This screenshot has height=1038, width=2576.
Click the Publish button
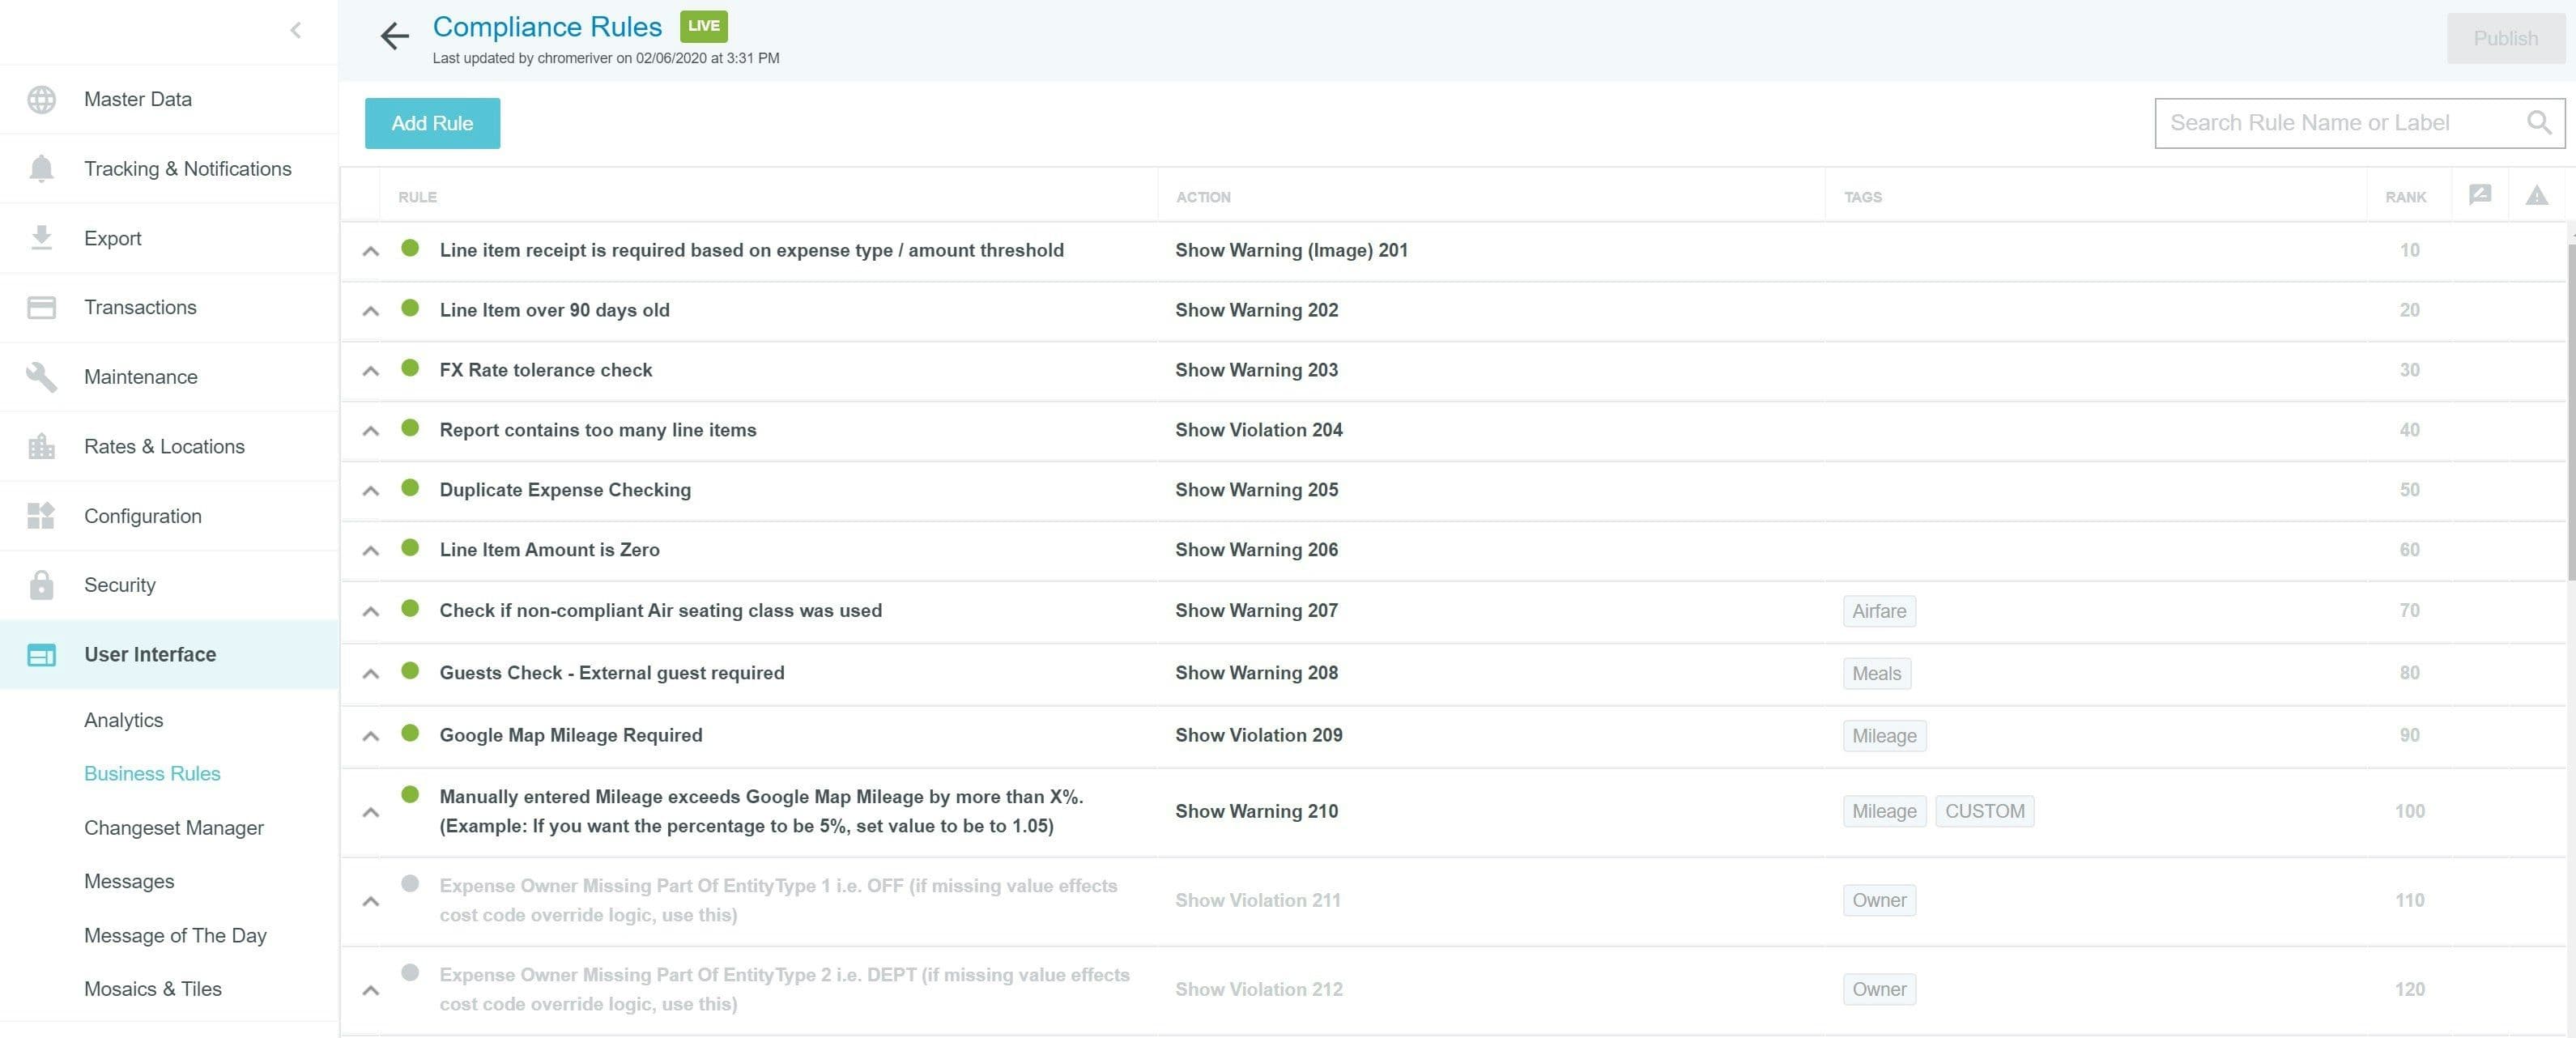pyautogui.click(x=2505, y=39)
